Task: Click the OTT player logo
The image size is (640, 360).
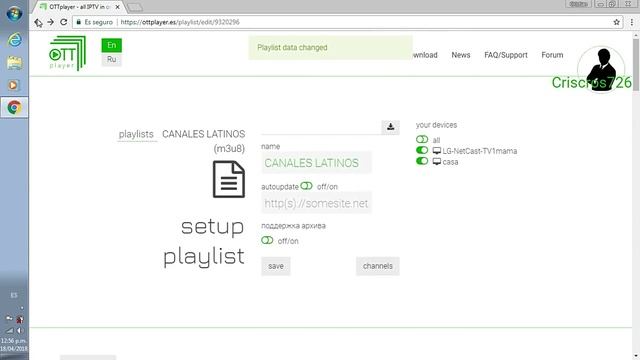Action: point(67,53)
